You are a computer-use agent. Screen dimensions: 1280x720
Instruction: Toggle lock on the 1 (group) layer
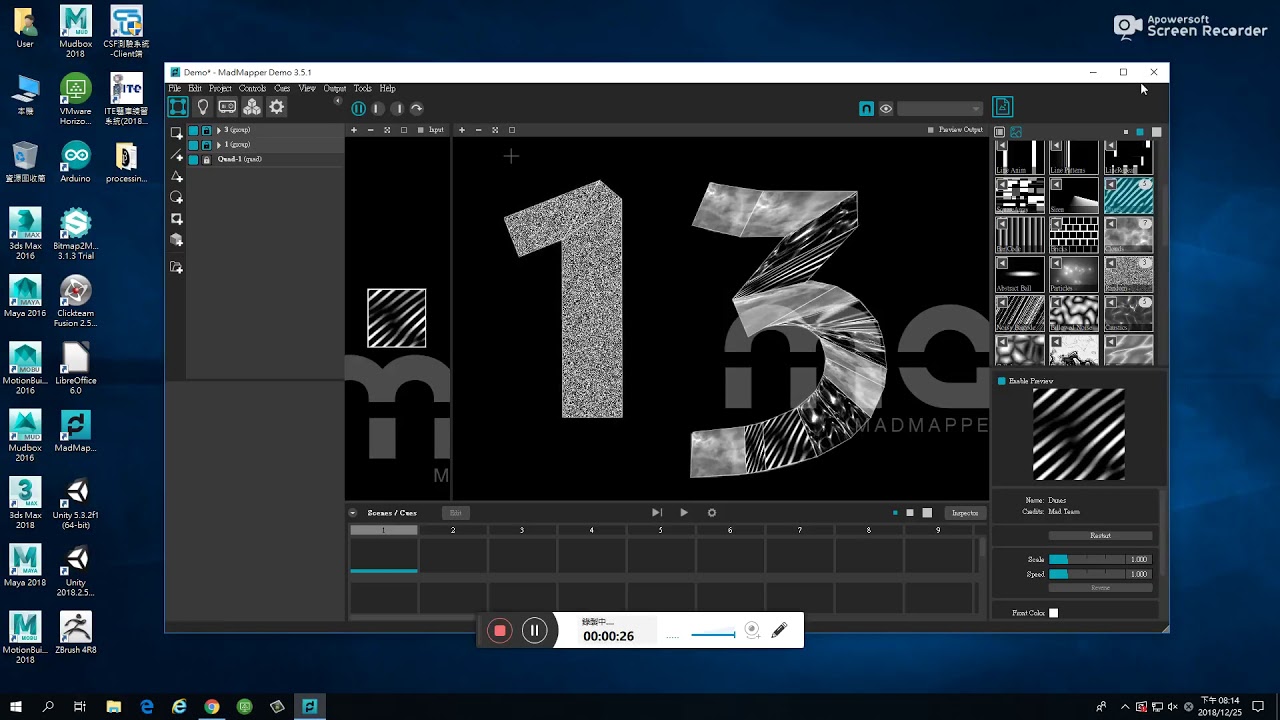click(x=207, y=145)
